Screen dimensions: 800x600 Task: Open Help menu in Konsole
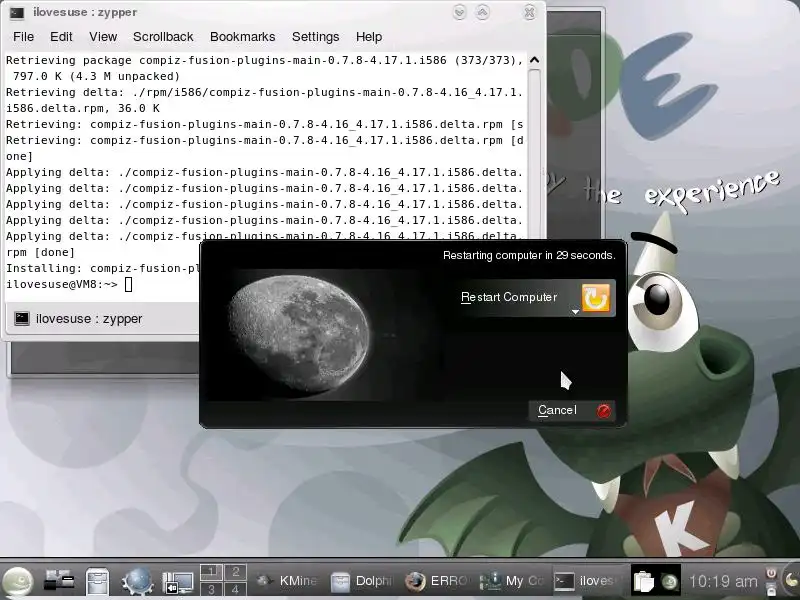click(x=369, y=37)
